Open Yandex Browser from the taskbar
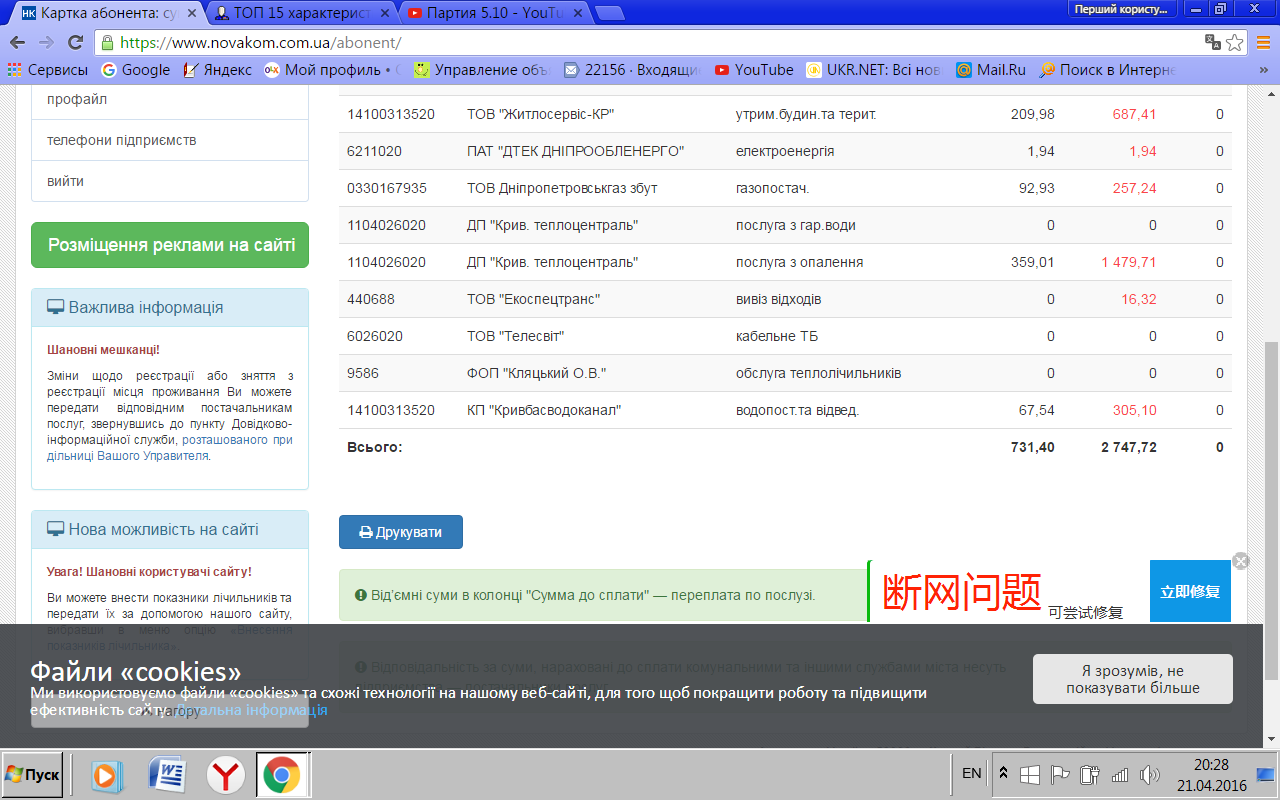Screen dimensions: 1280x800 (x=226, y=775)
